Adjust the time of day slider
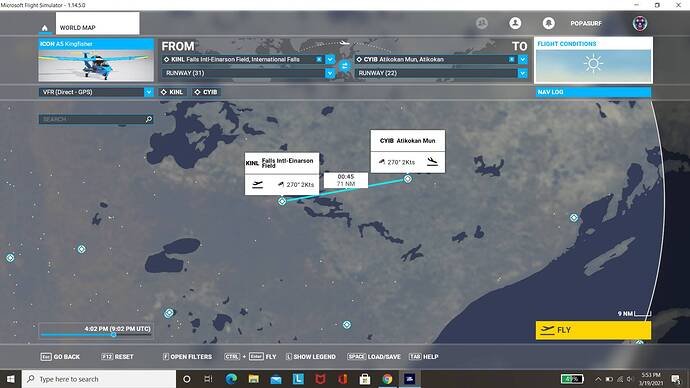Image resolution: width=690 pixels, height=388 pixels. click(114, 334)
